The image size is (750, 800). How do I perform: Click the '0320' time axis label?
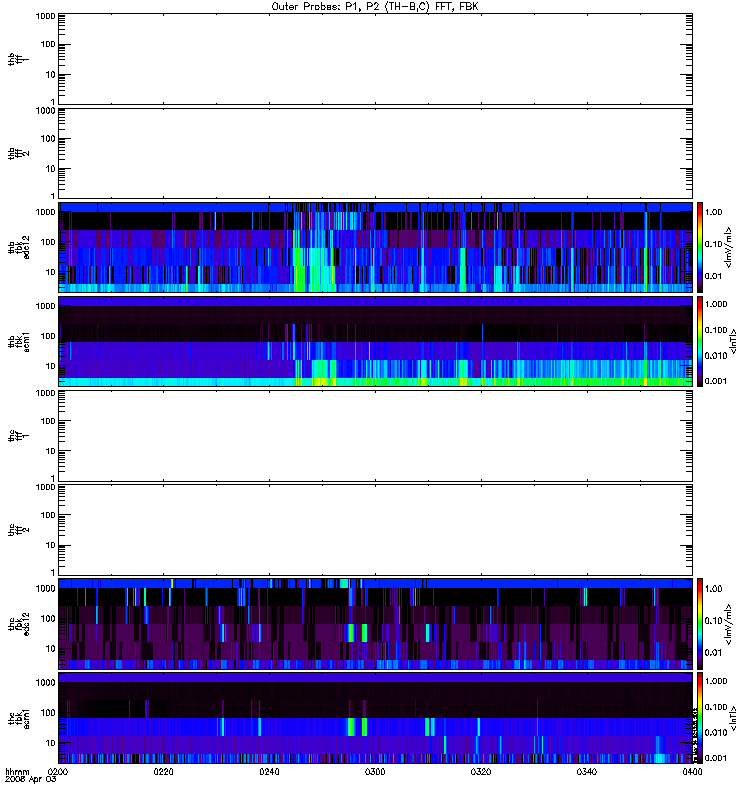coord(481,771)
